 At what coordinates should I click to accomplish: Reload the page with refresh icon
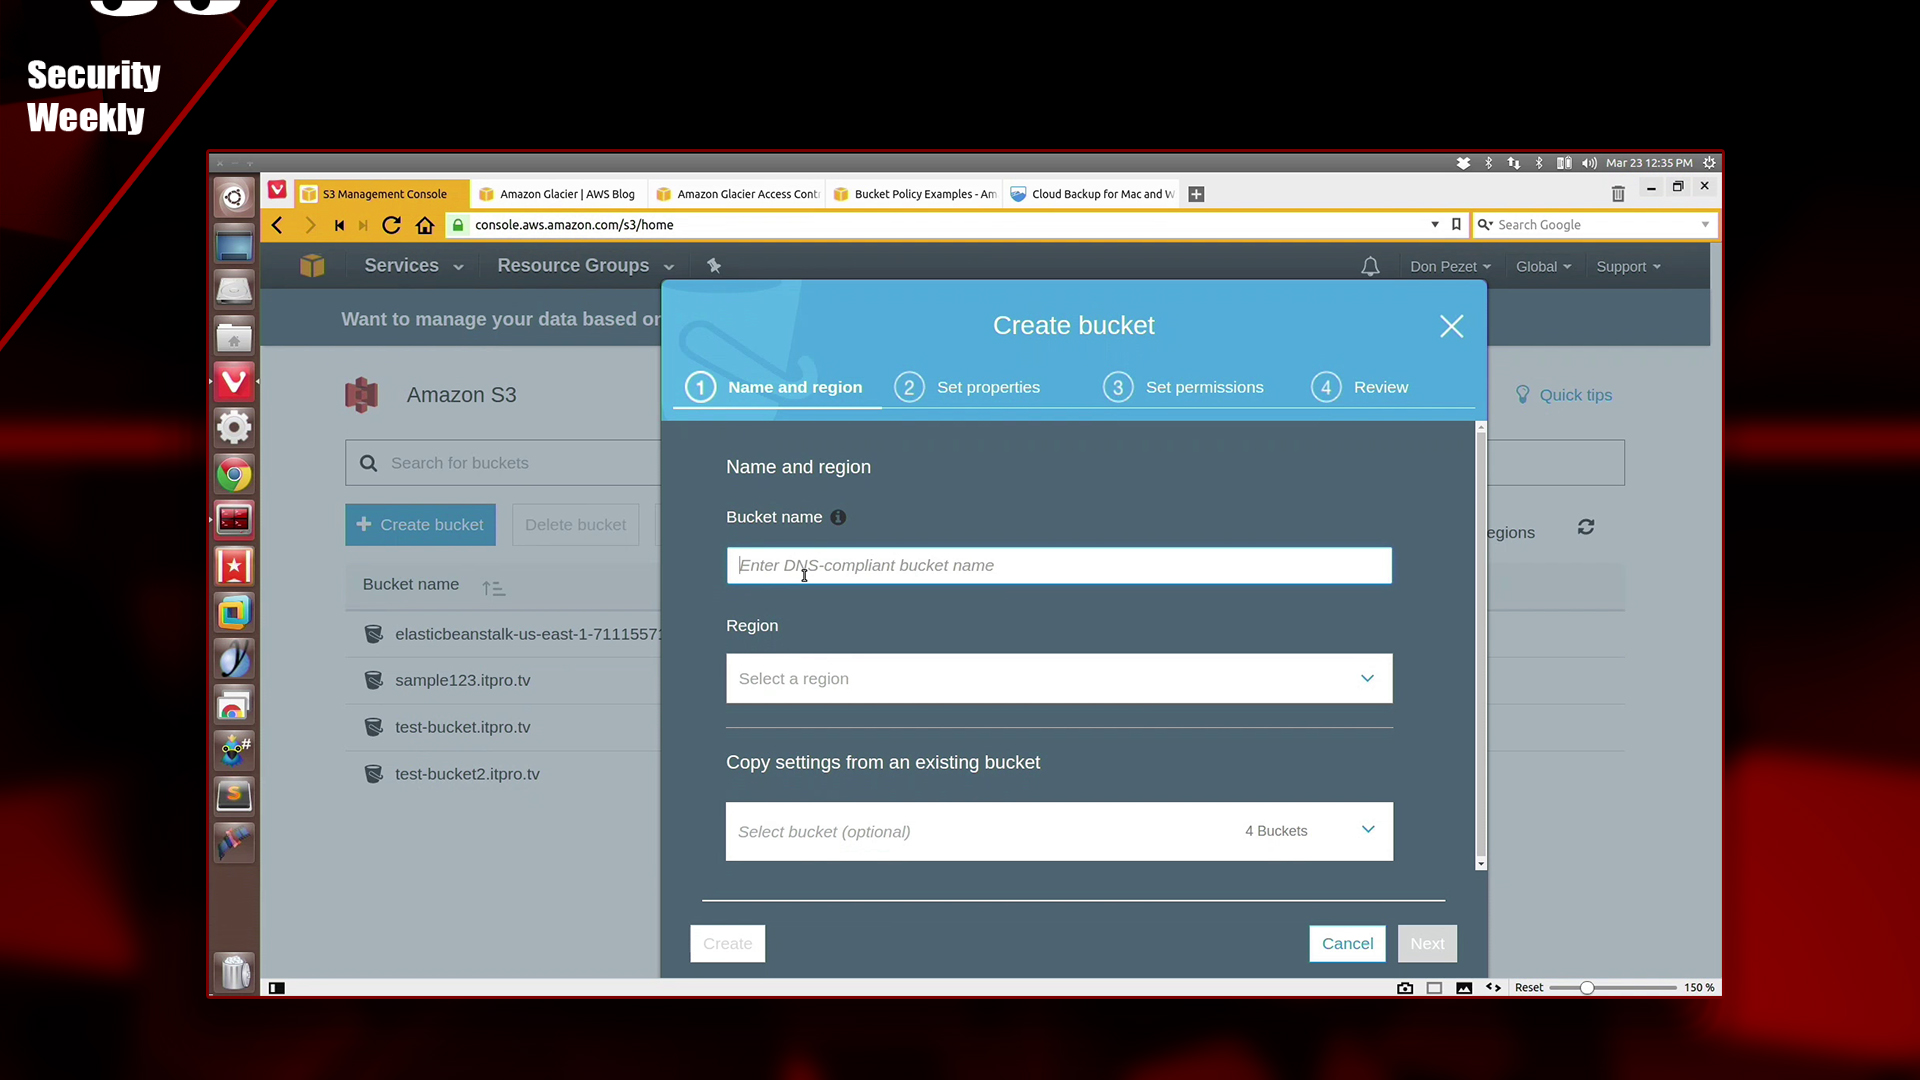coord(392,225)
